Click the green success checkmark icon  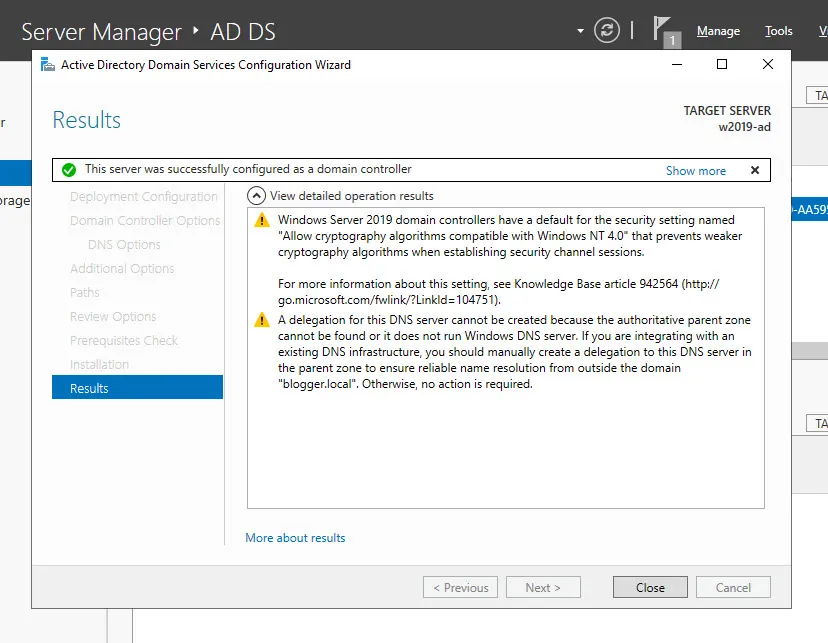[69, 170]
